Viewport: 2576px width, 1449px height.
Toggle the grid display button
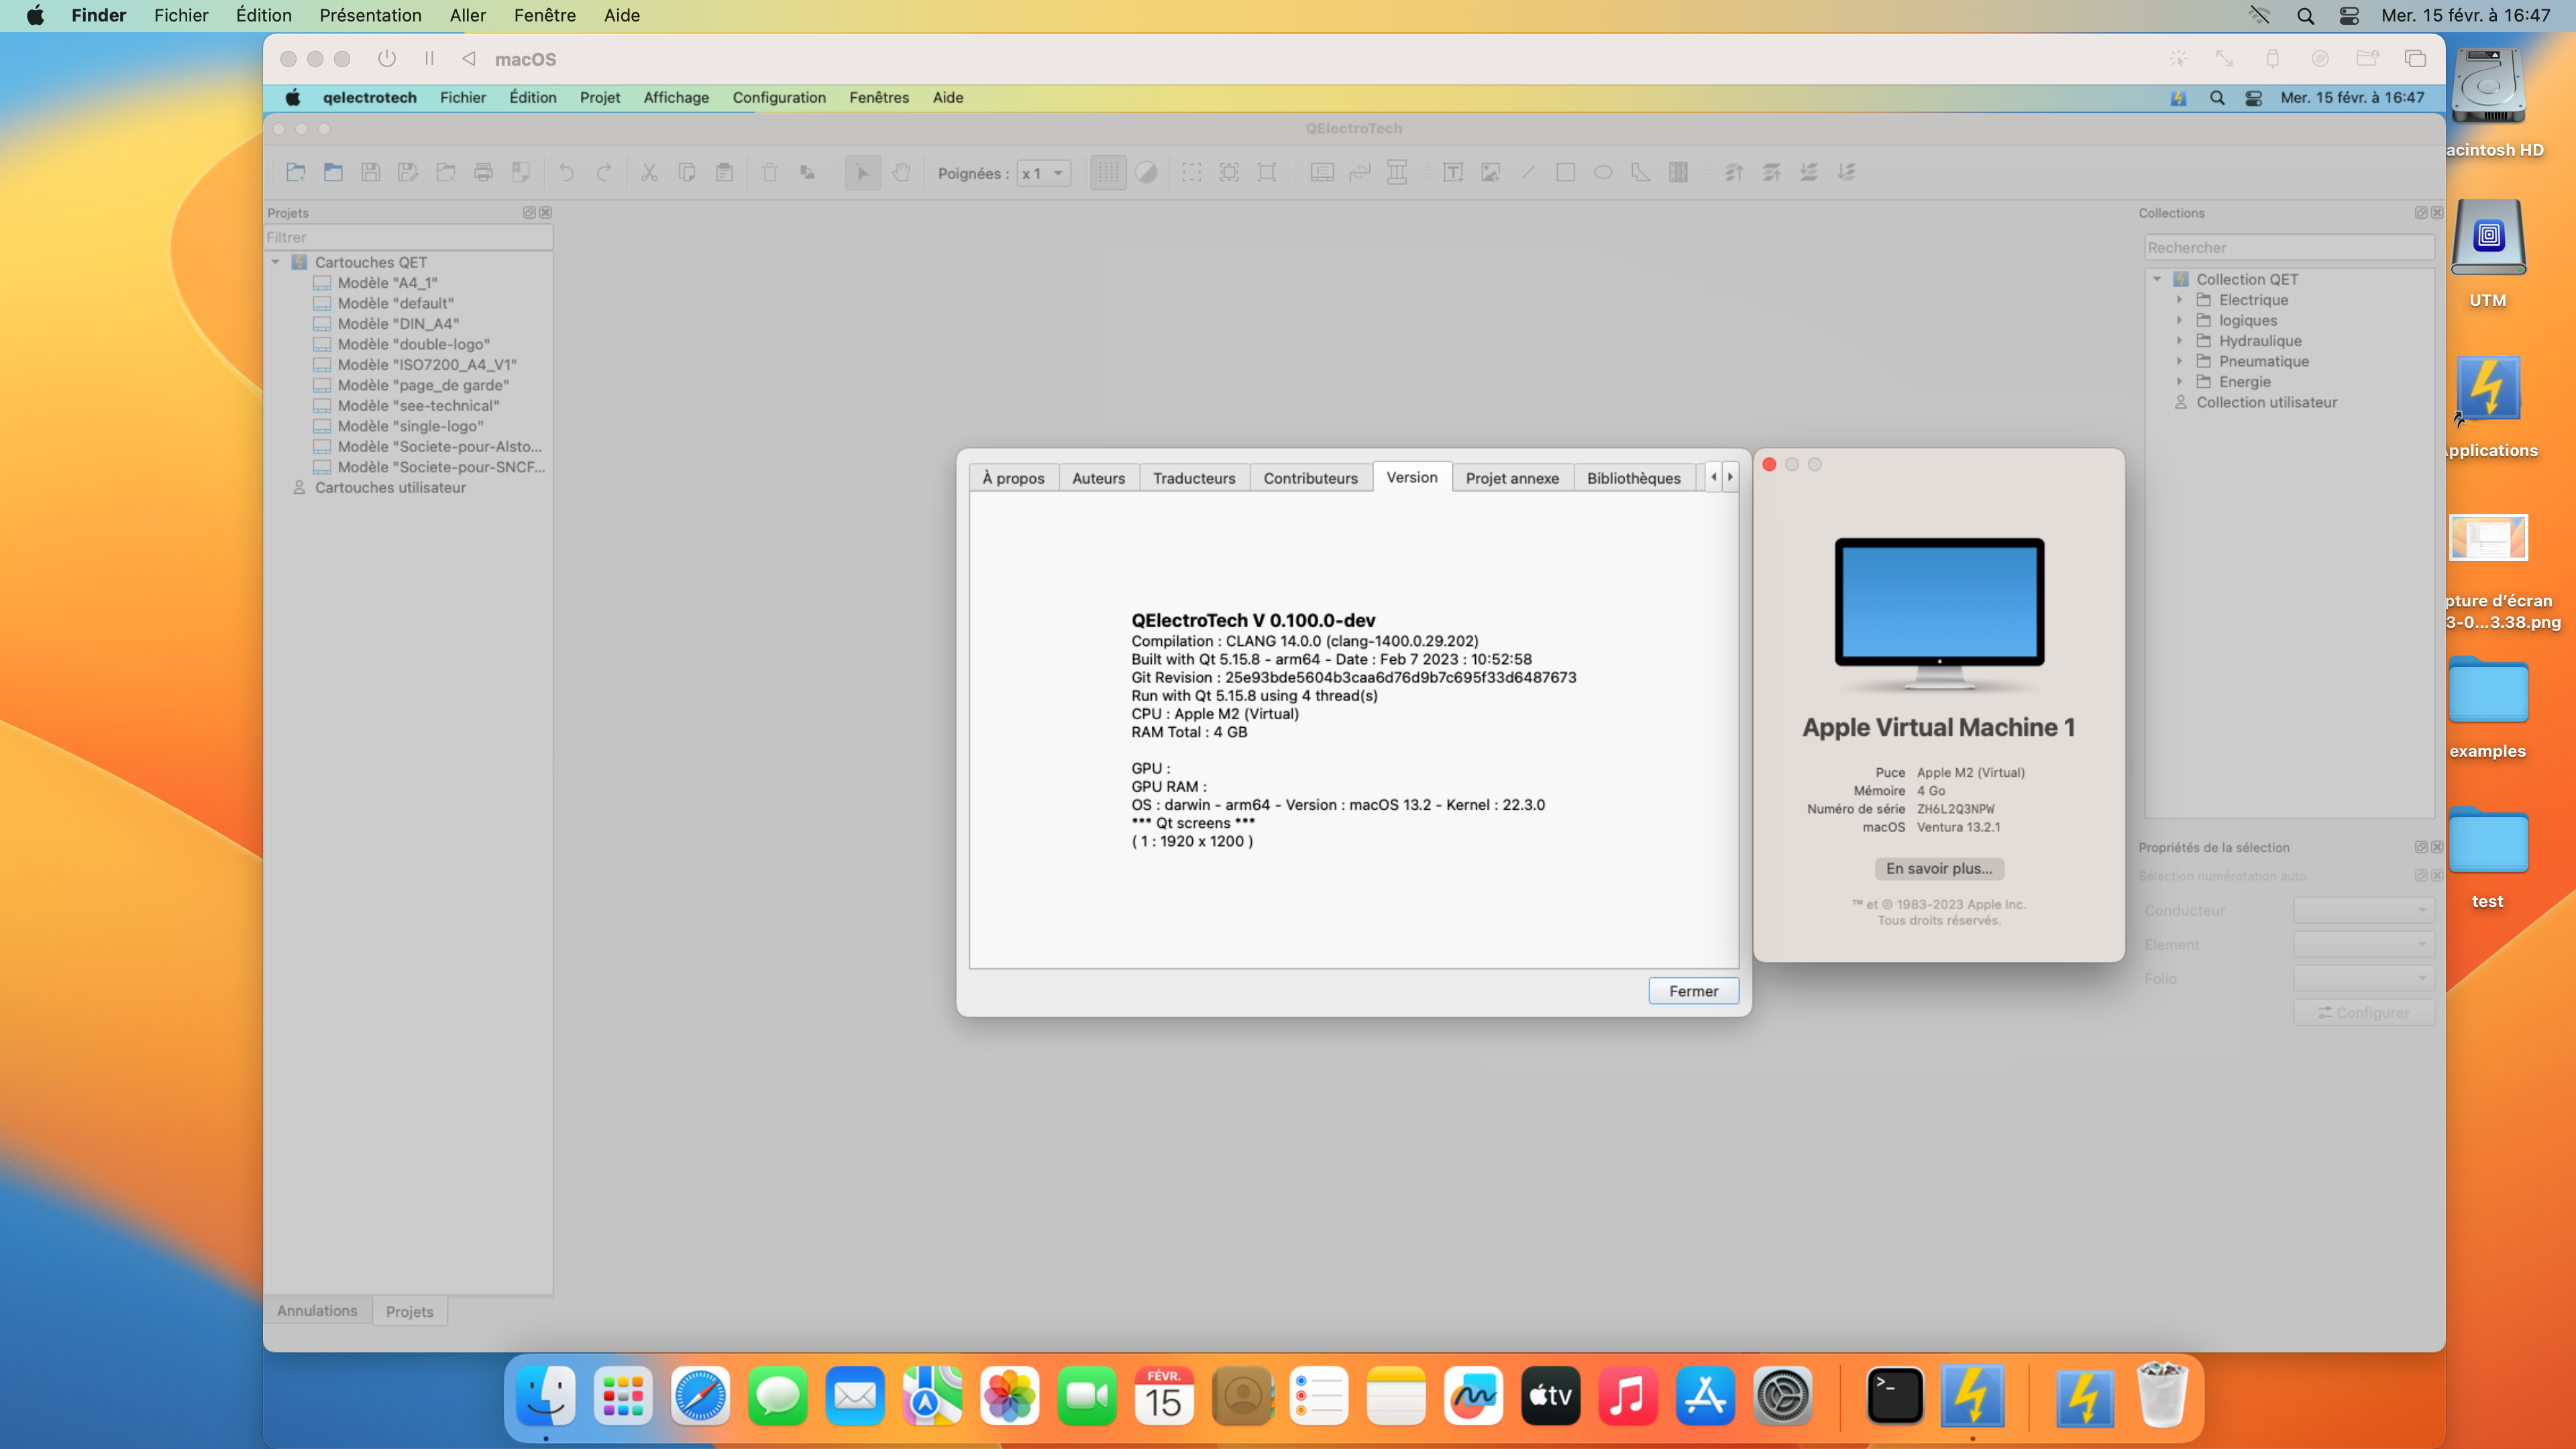click(x=1108, y=172)
